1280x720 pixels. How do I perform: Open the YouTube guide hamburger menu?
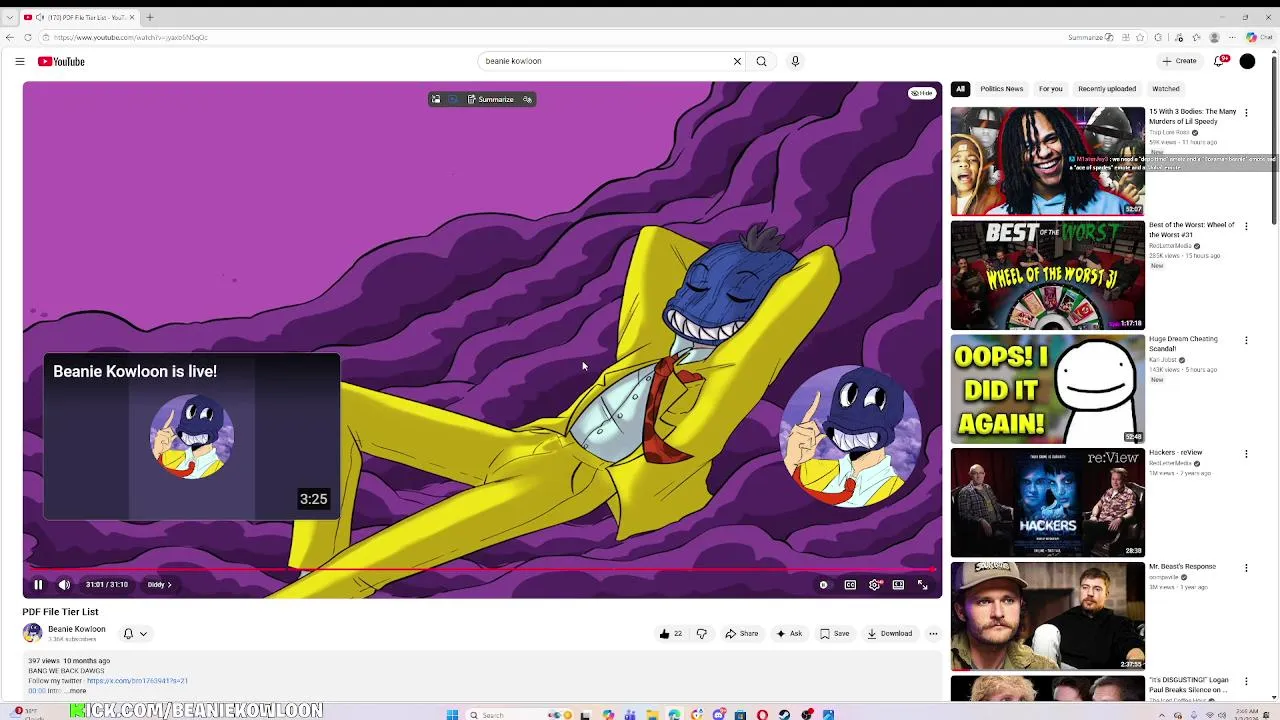(19, 61)
